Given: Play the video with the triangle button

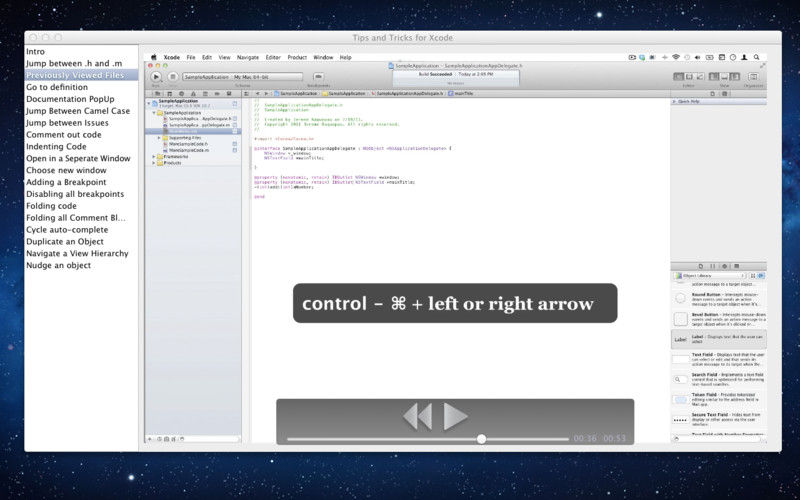Looking at the screenshot, I should click(x=455, y=416).
